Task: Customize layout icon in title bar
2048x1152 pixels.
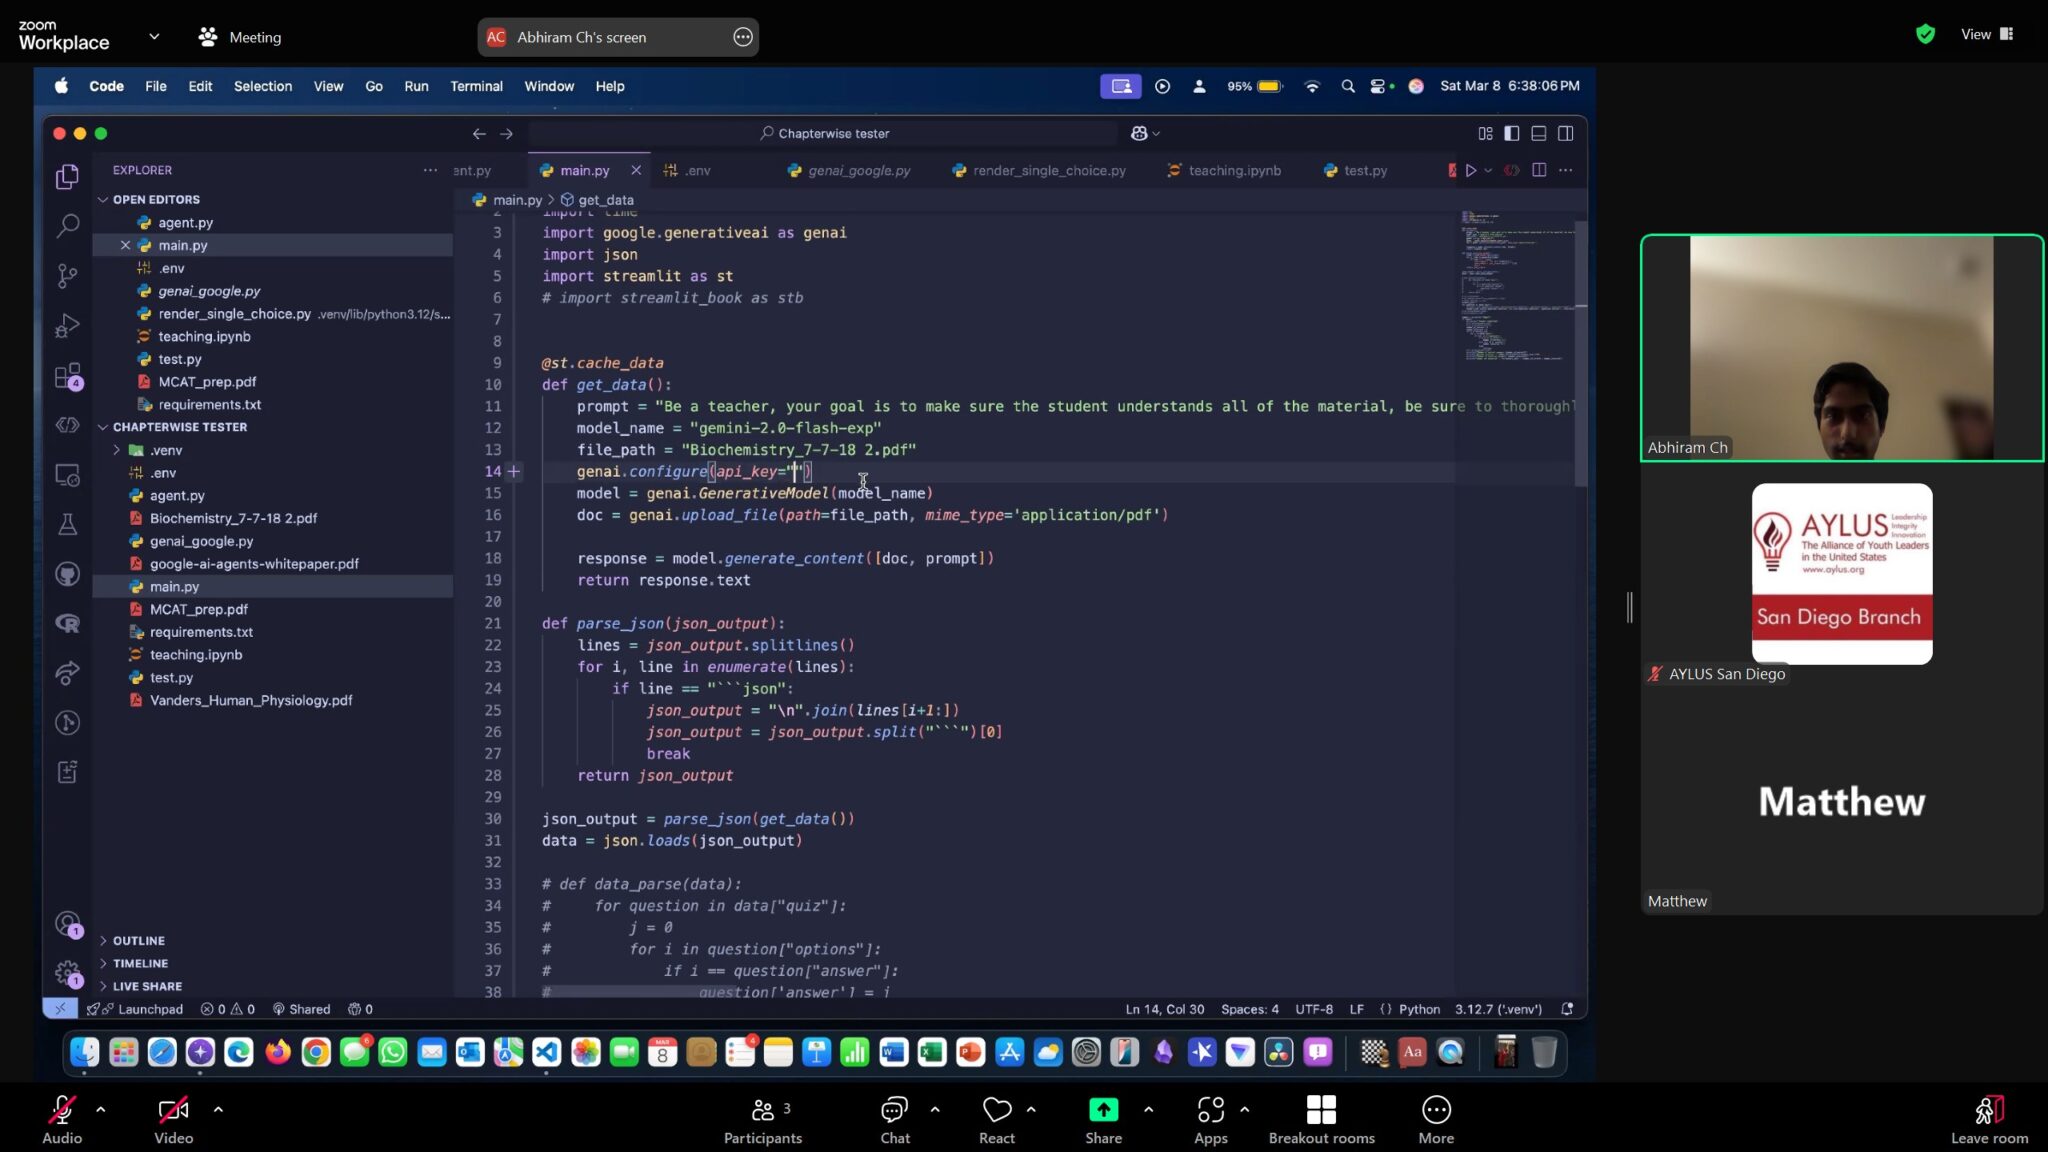Action: point(1485,133)
